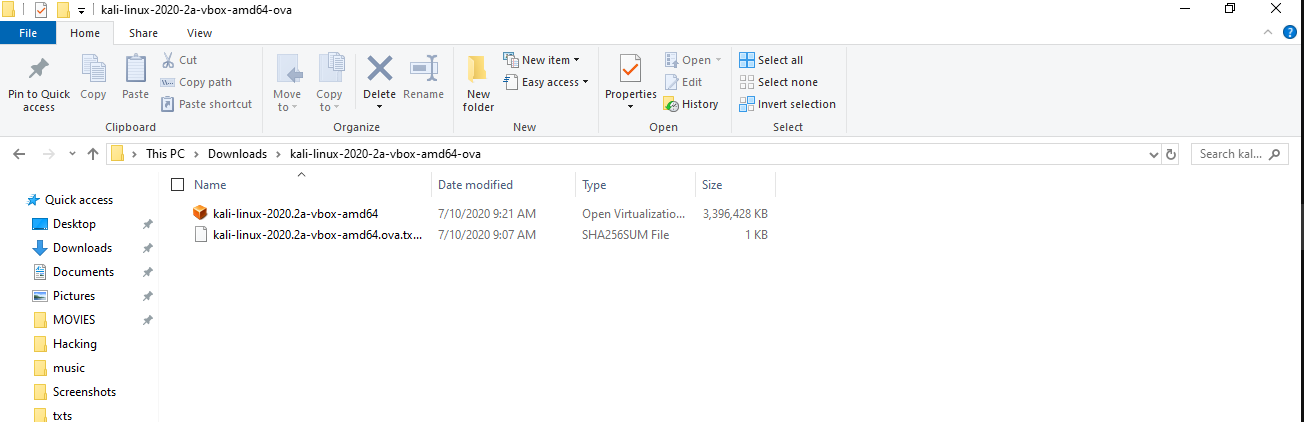Image resolution: width=1304 pixels, height=422 pixels.
Task: Expand the Delete options arrow
Action: tap(379, 106)
